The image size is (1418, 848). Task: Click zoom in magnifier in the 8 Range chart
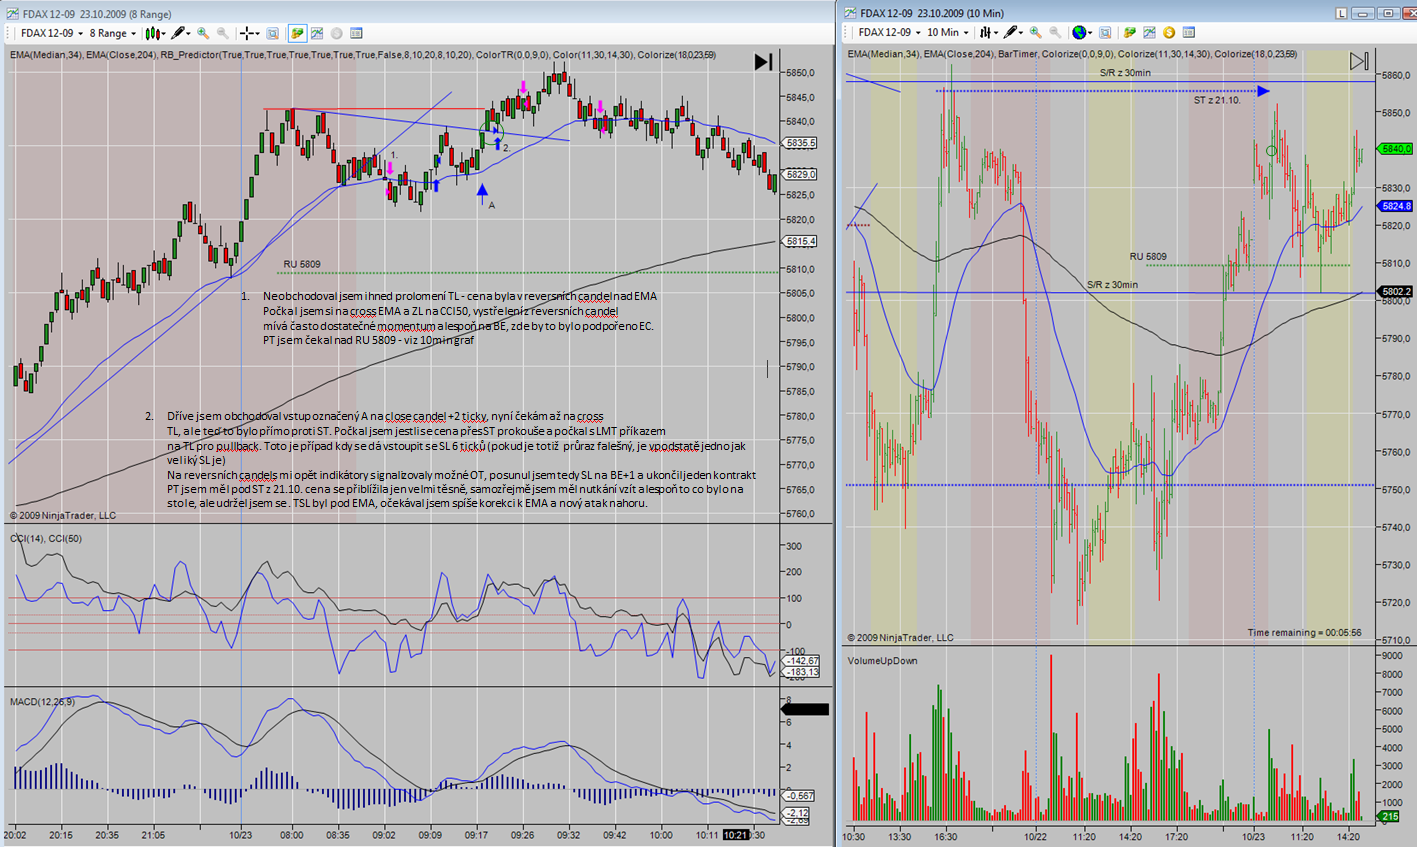(x=203, y=33)
